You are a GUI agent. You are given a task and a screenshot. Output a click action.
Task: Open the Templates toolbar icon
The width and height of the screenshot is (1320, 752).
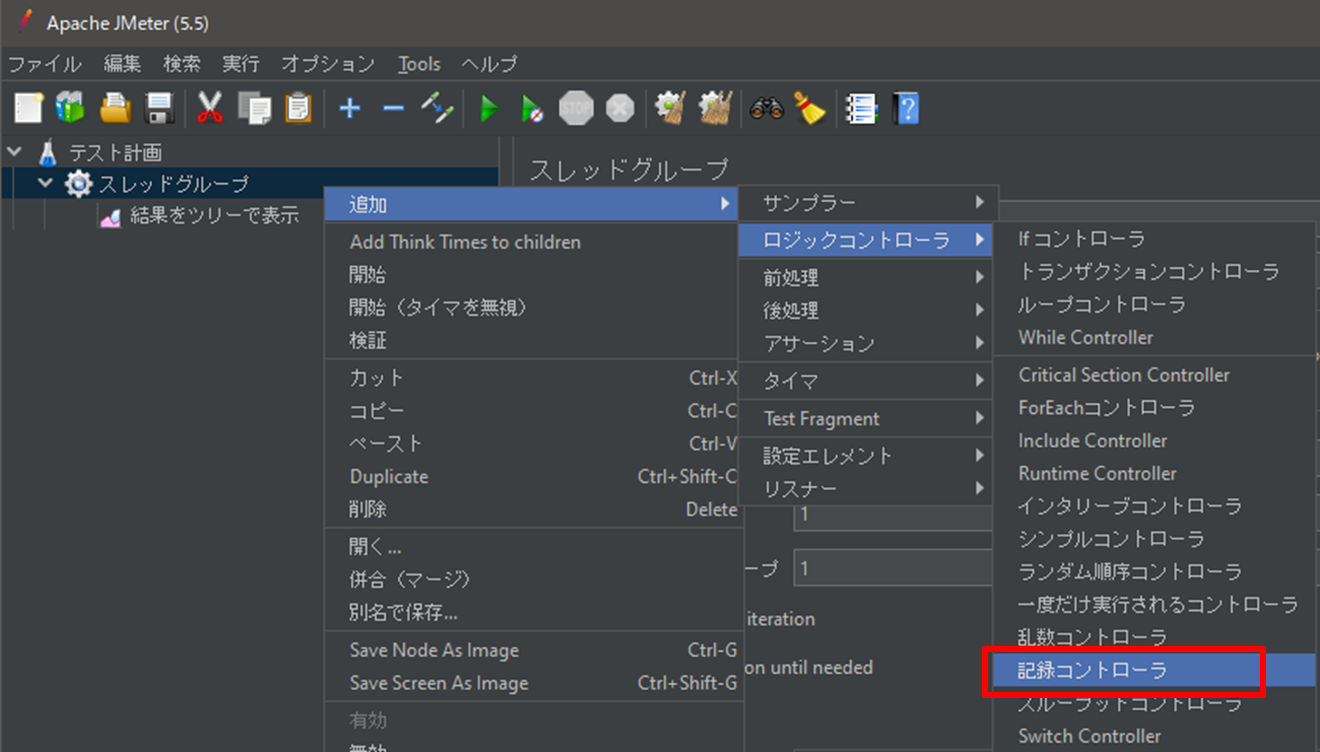click(x=70, y=107)
